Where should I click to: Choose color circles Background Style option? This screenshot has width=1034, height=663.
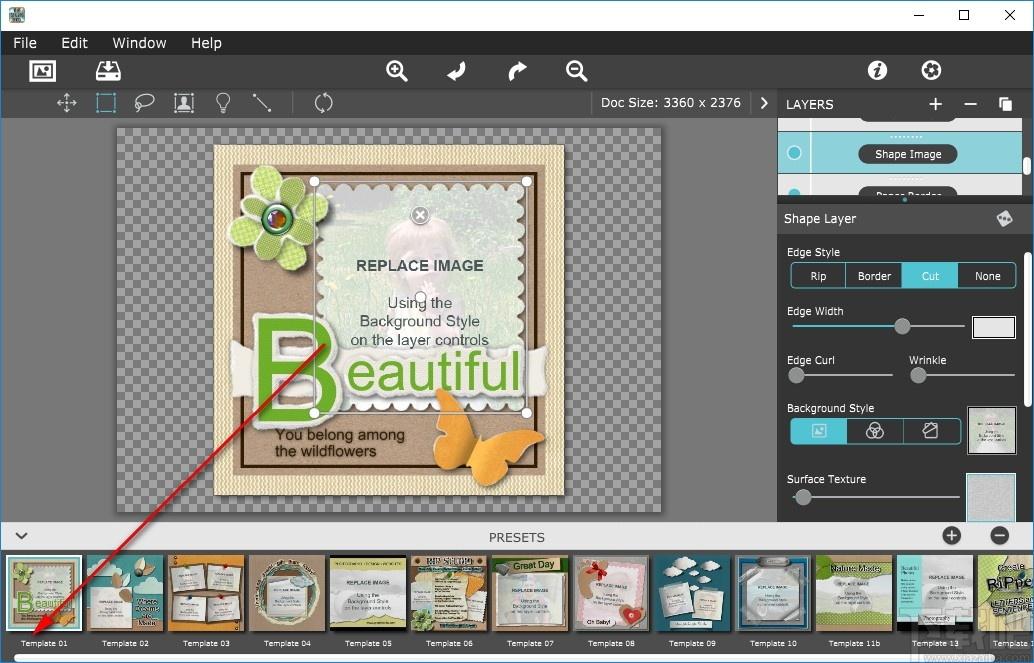[874, 431]
